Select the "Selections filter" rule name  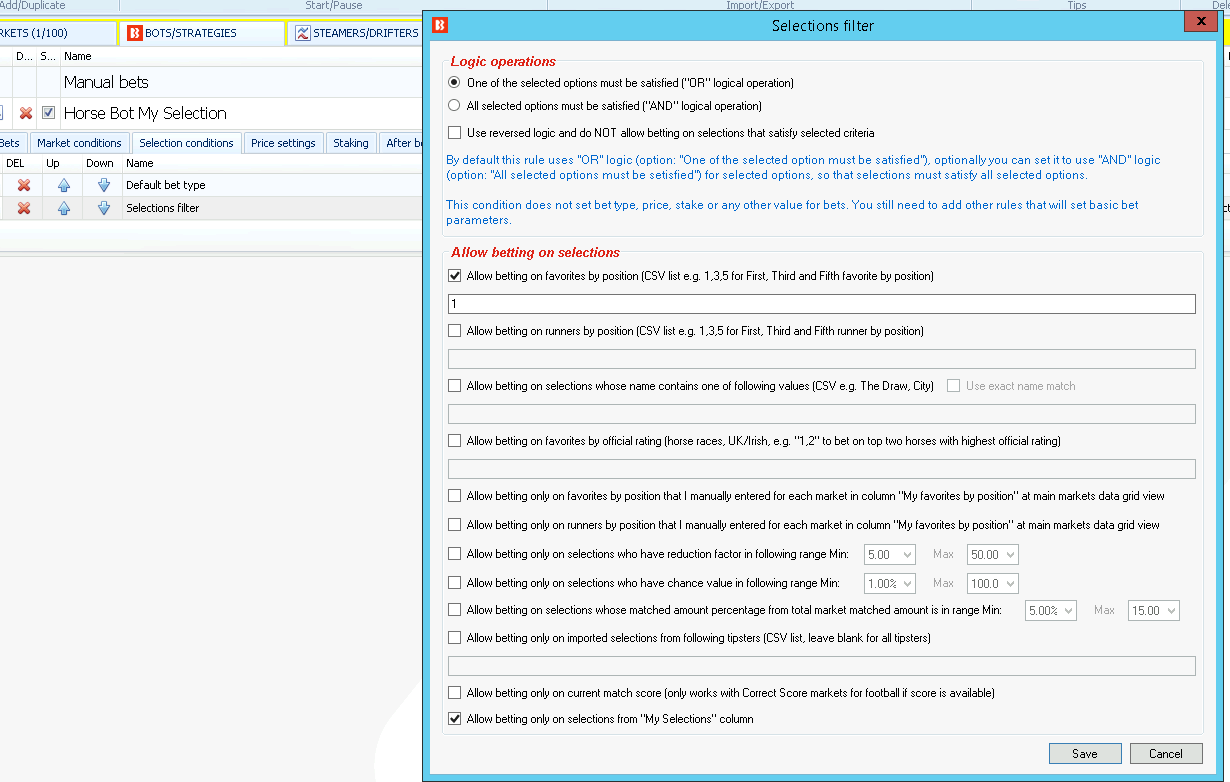coord(162,208)
